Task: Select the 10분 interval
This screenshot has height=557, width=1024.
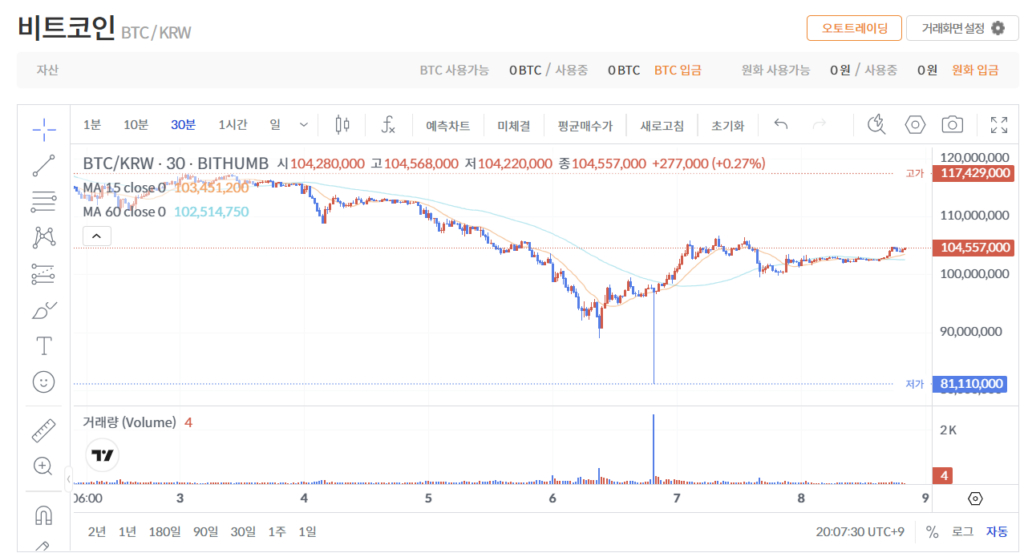Action: 136,125
